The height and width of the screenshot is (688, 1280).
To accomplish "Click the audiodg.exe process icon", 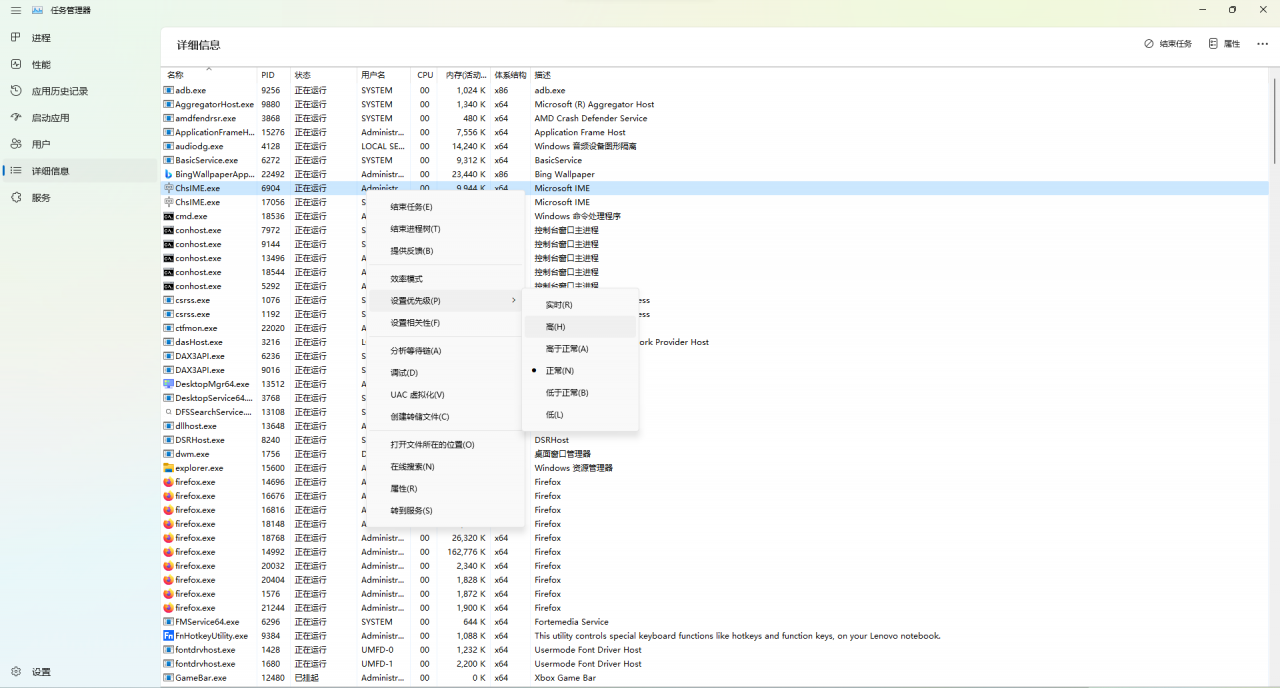I will point(168,146).
